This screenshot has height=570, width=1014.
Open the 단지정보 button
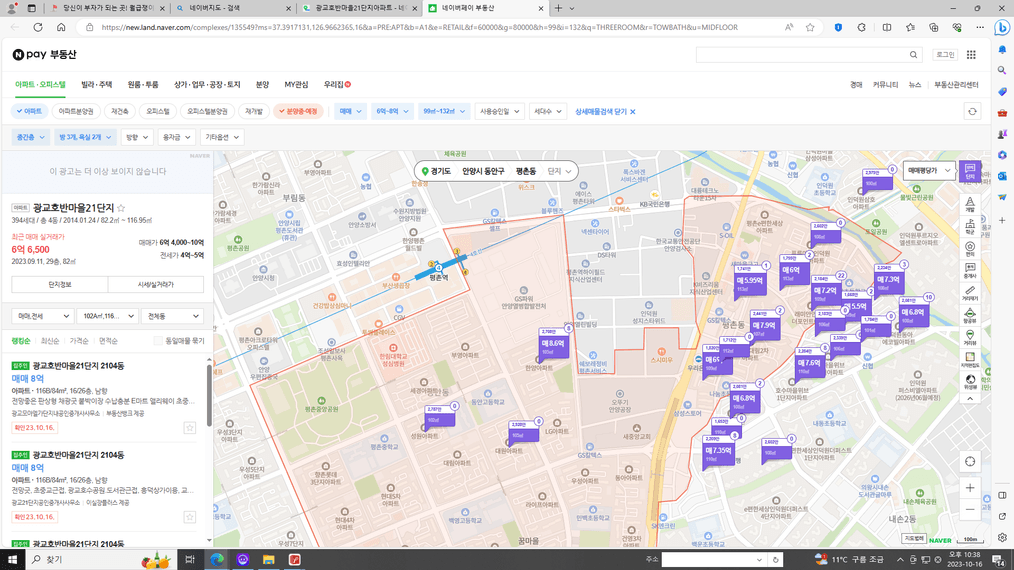click(x=59, y=285)
